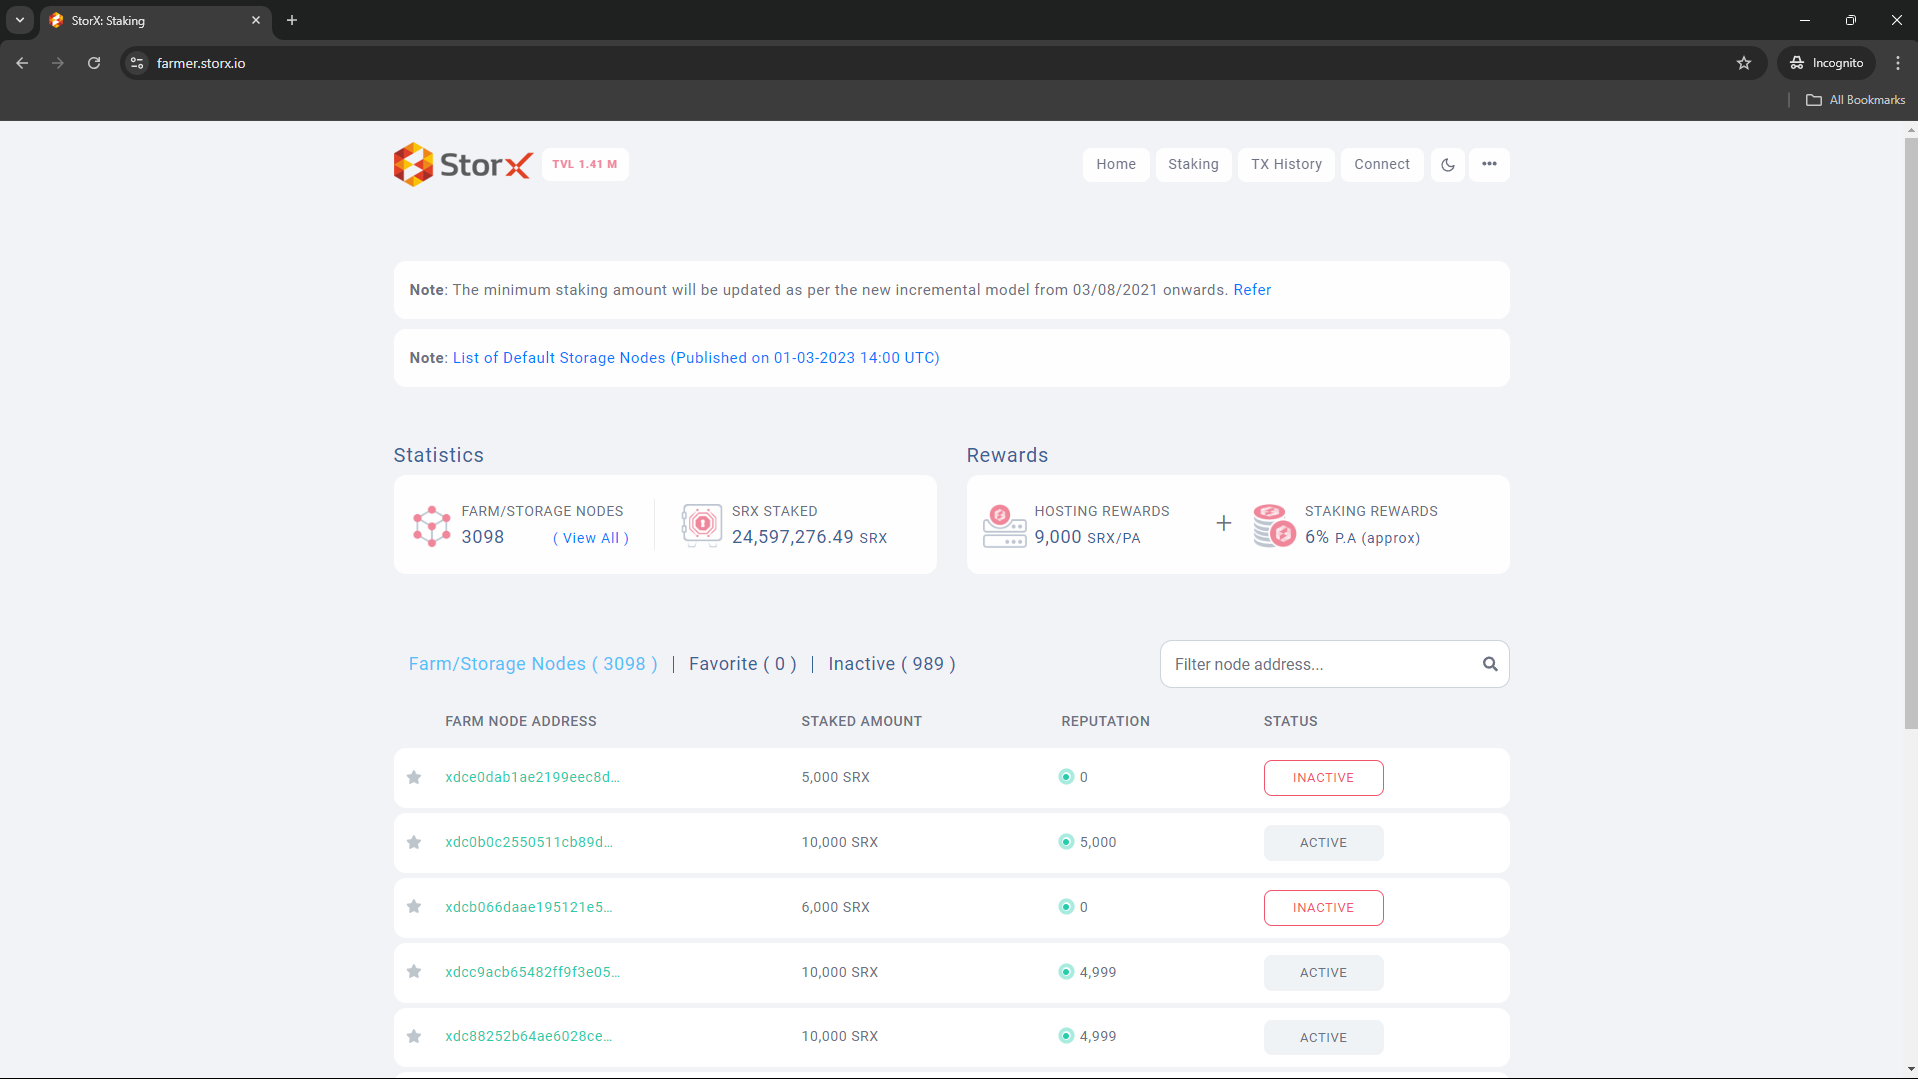Viewport: 1918px width, 1079px height.
Task: Open node address xdc0b0c2550511cb89d…
Action: 529,842
